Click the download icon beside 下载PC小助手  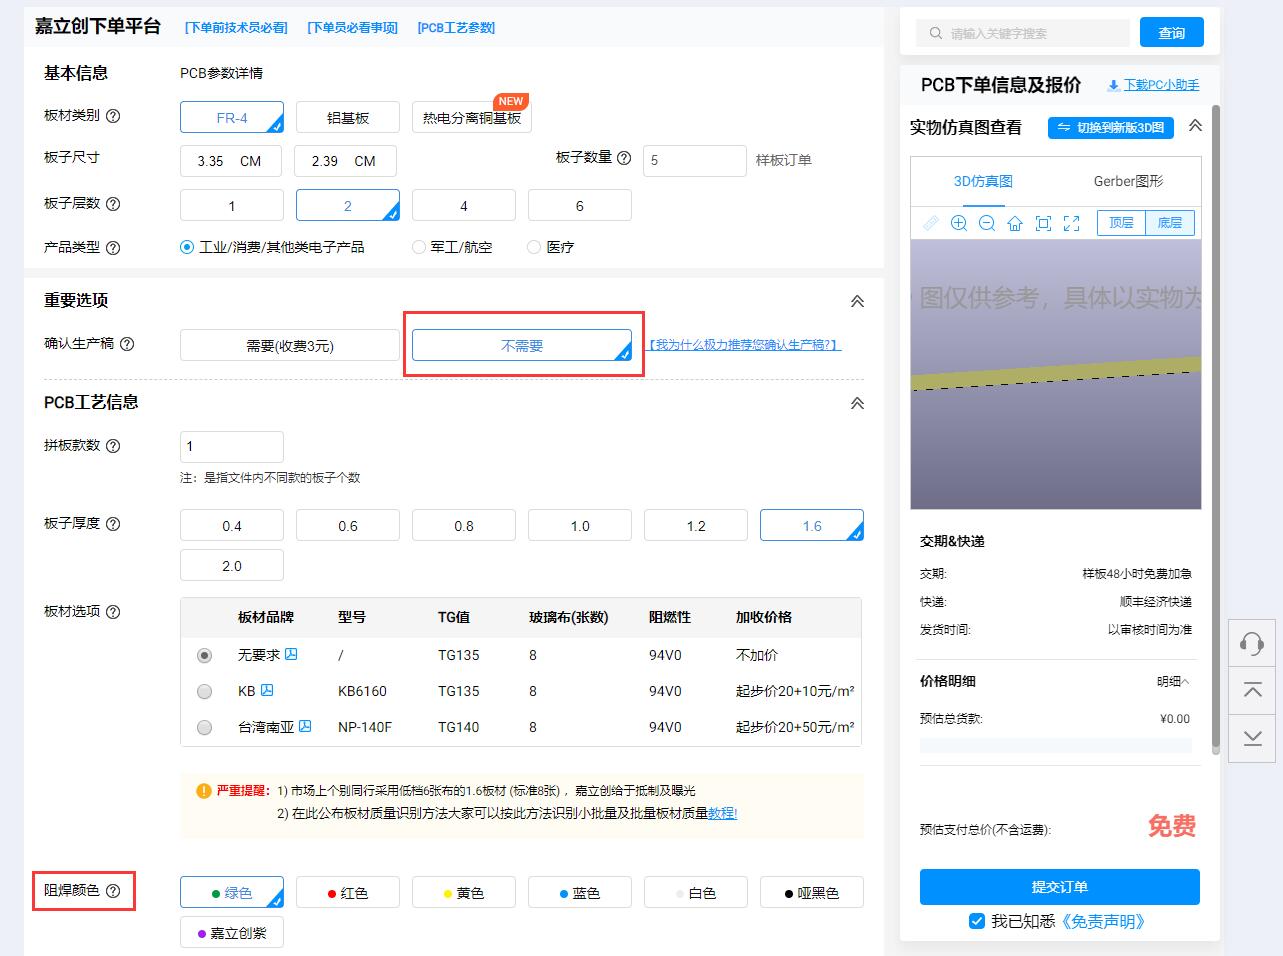coord(1113,85)
